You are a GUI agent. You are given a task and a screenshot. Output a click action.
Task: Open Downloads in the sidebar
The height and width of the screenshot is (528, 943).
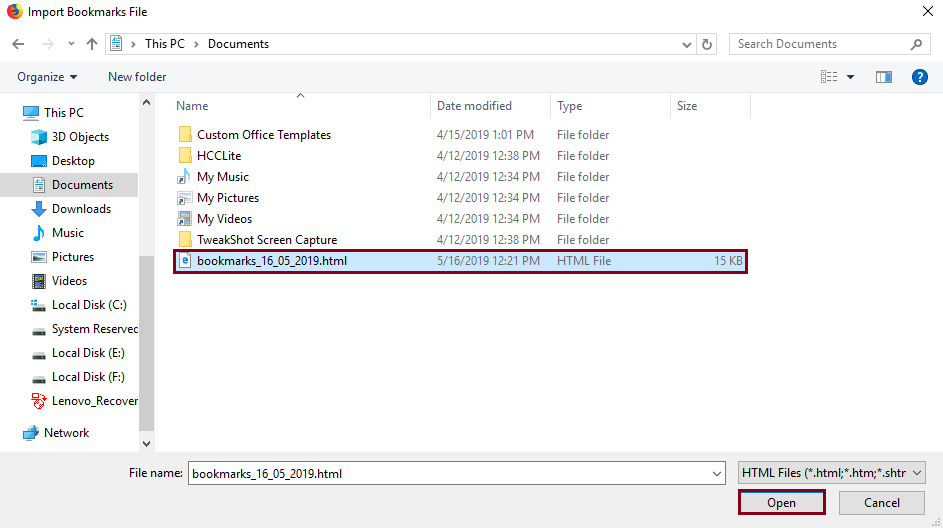81,209
